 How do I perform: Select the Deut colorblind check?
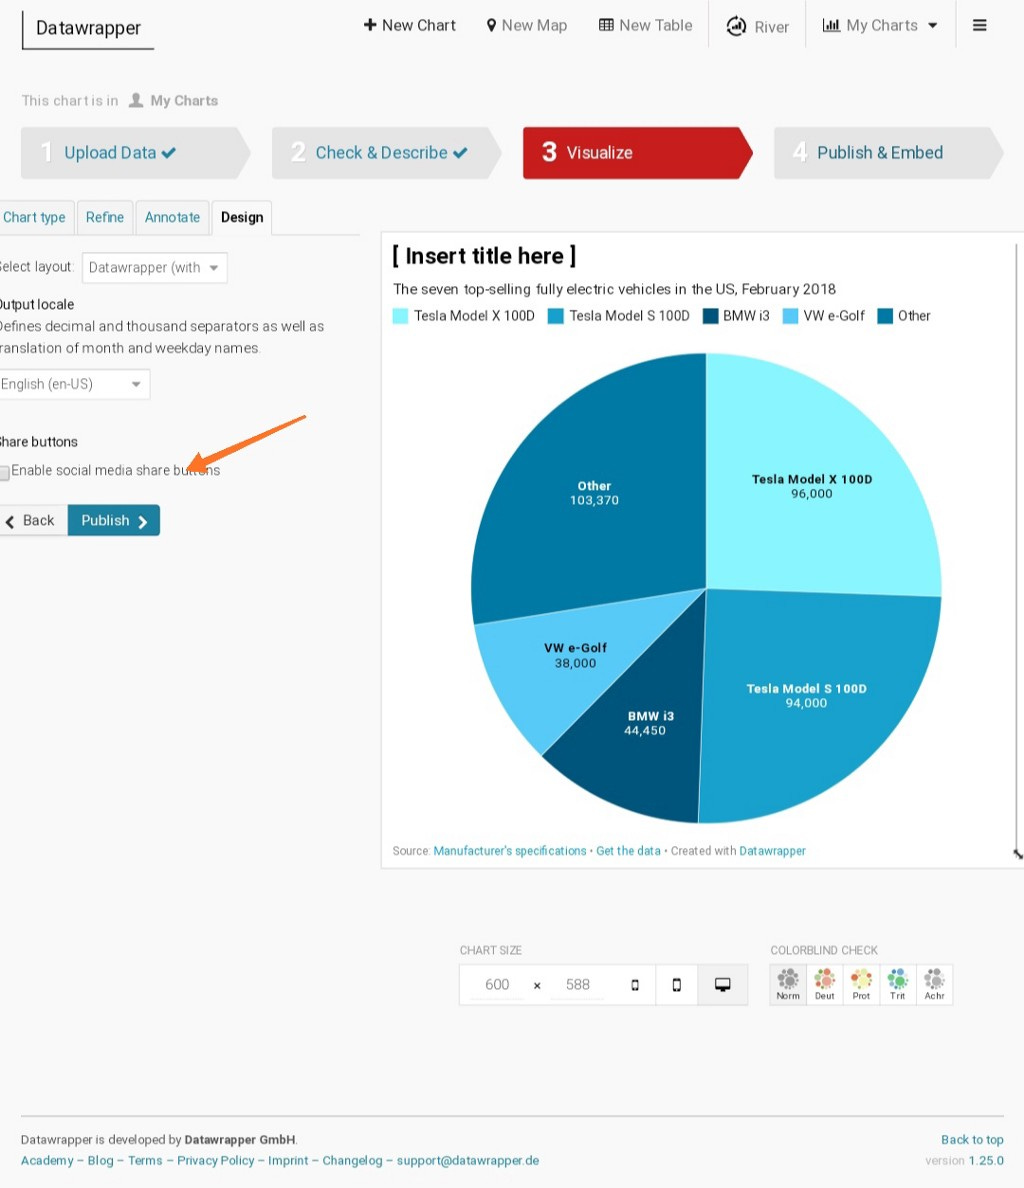[824, 984]
